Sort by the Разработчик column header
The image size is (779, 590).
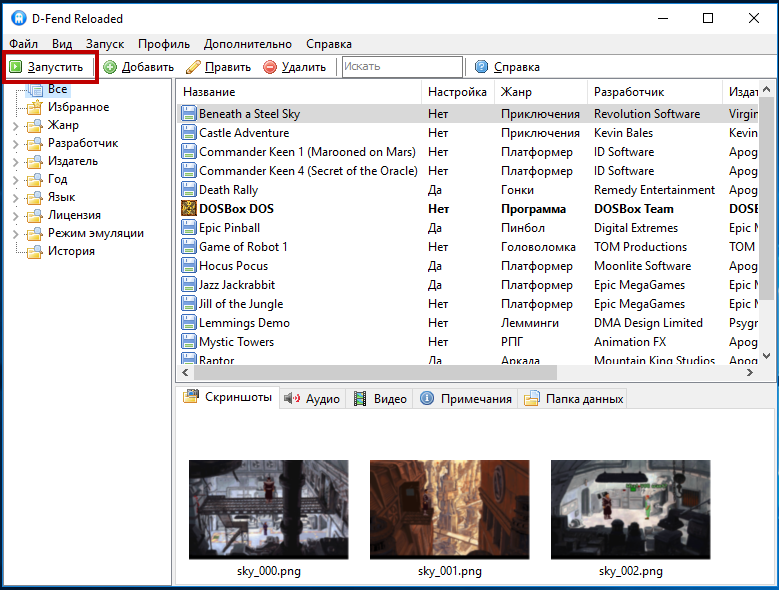point(655,92)
